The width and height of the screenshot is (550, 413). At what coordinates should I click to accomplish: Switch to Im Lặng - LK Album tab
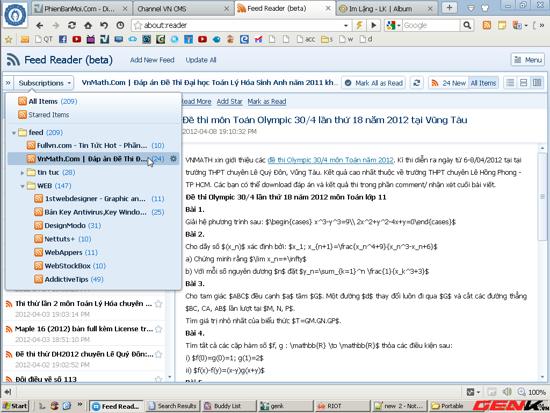coord(385,8)
